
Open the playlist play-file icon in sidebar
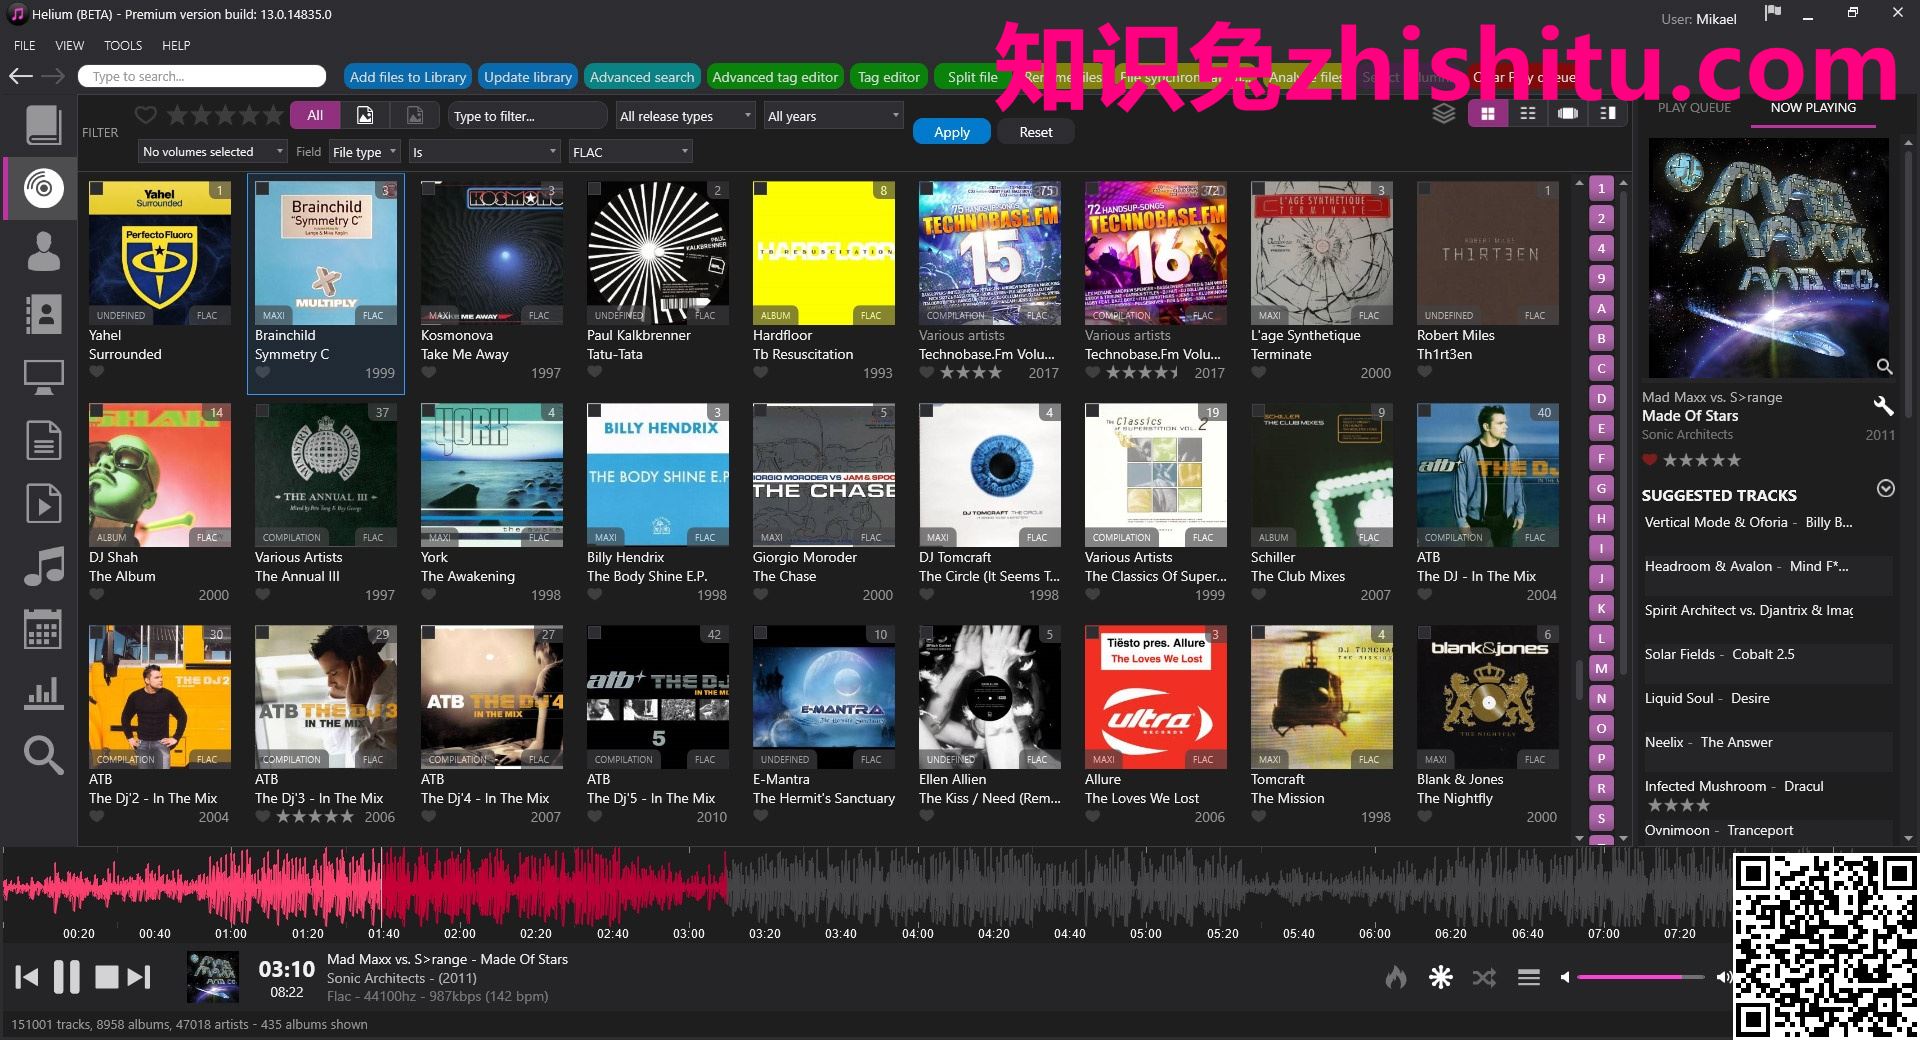[43, 503]
